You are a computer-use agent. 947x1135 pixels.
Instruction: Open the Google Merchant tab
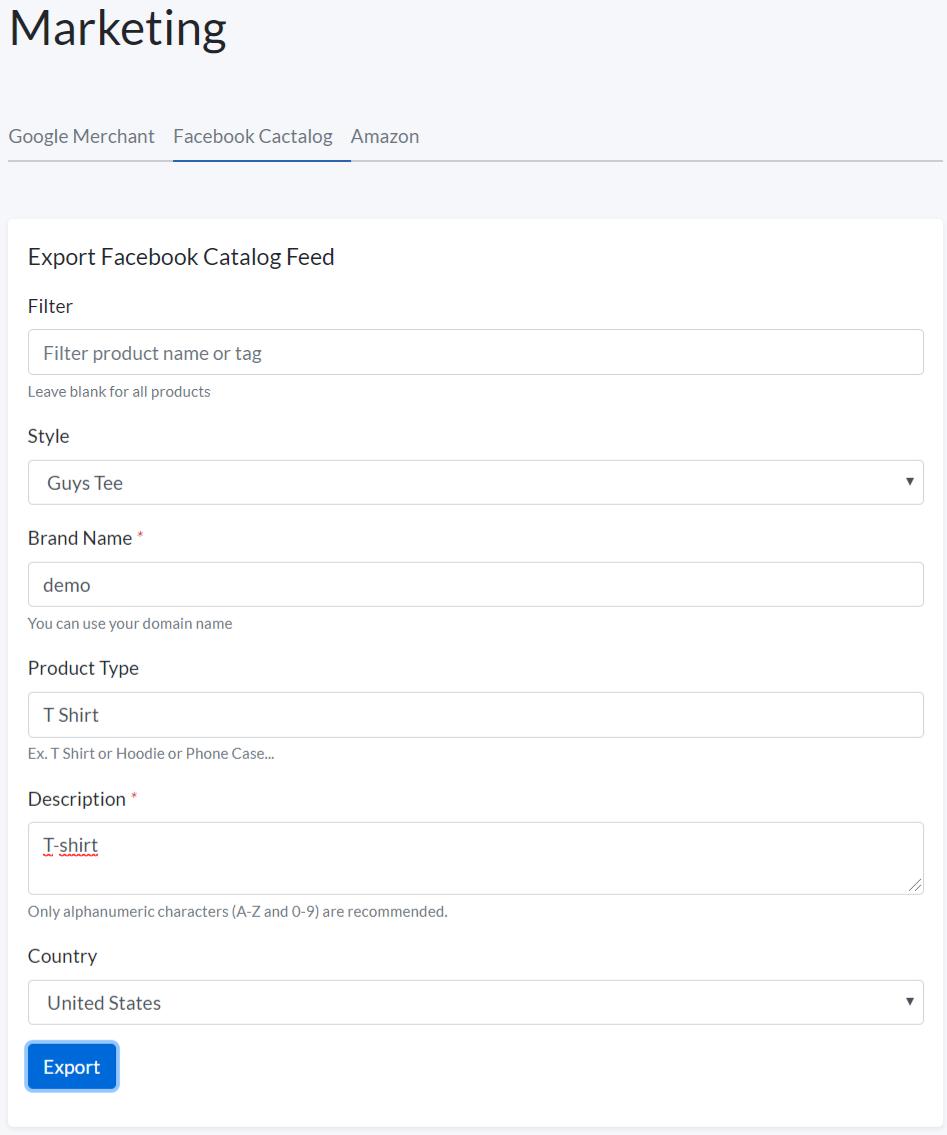[x=82, y=136]
